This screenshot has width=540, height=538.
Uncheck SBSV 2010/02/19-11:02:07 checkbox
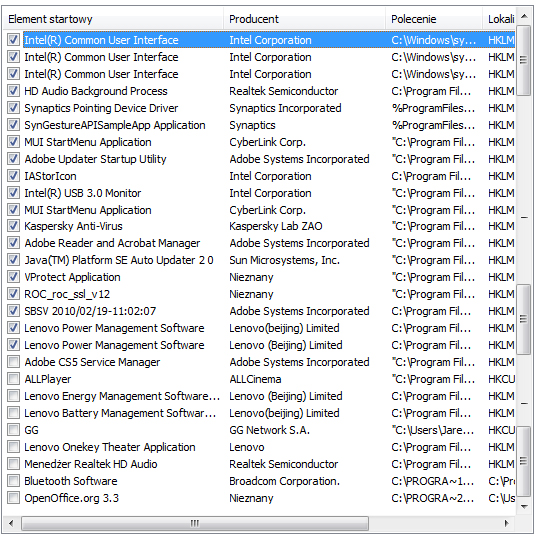click(13, 311)
